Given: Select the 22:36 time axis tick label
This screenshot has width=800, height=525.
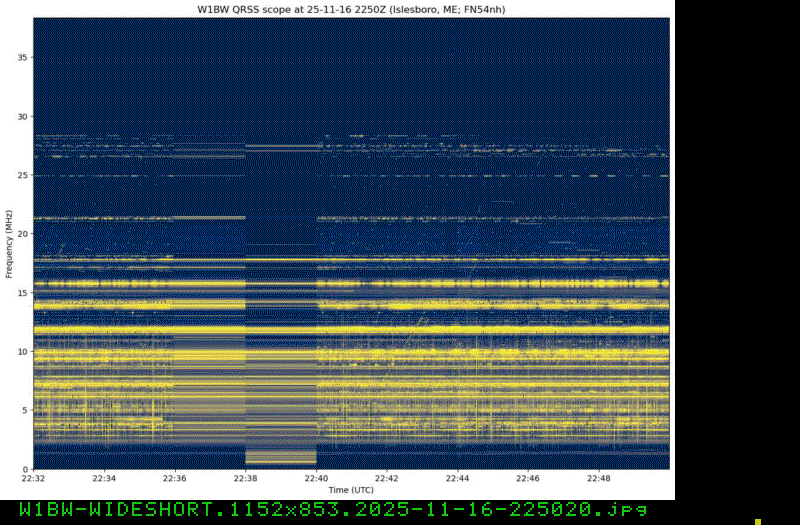Looking at the screenshot, I should [175, 479].
